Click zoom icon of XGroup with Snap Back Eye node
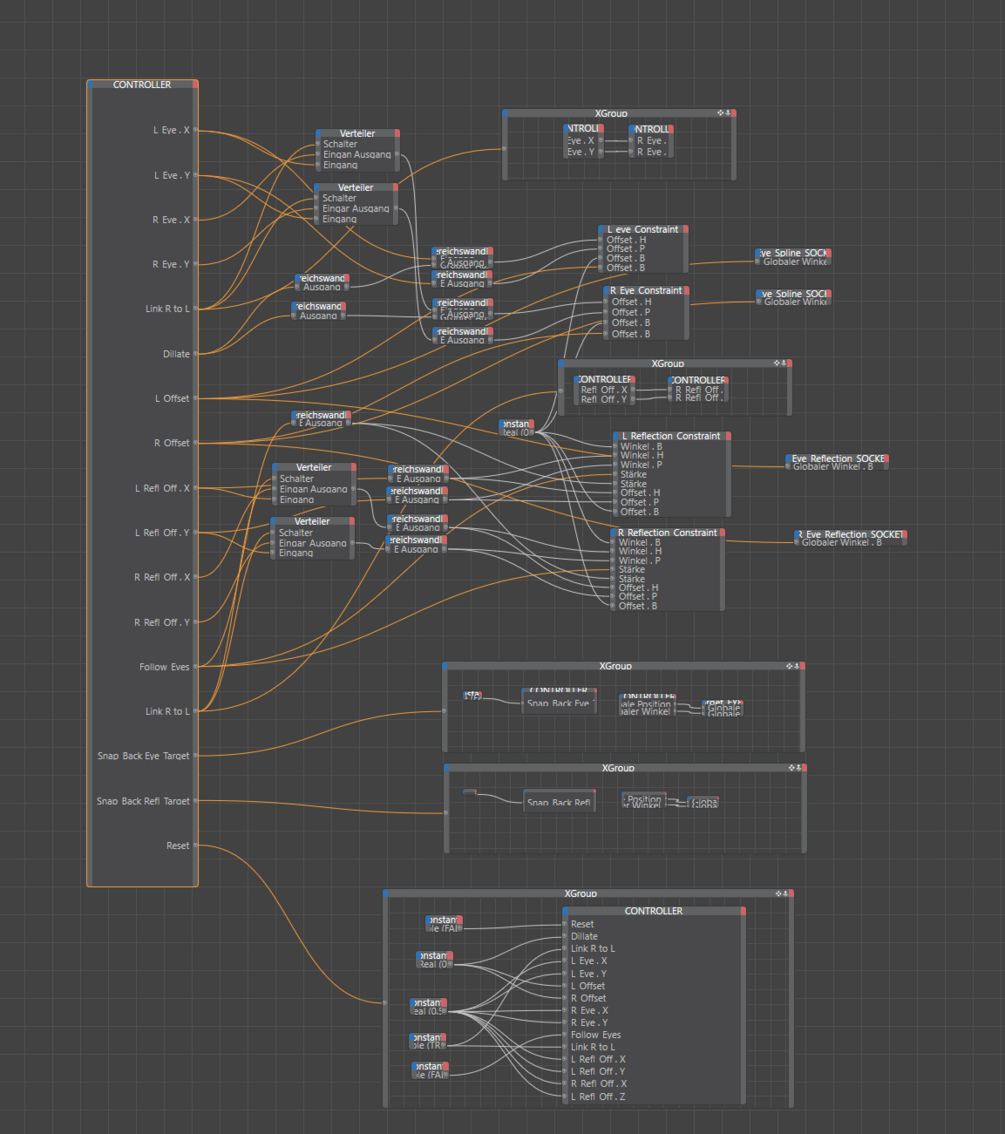Screen dimensions: 1005x1134 [x=797, y=666]
